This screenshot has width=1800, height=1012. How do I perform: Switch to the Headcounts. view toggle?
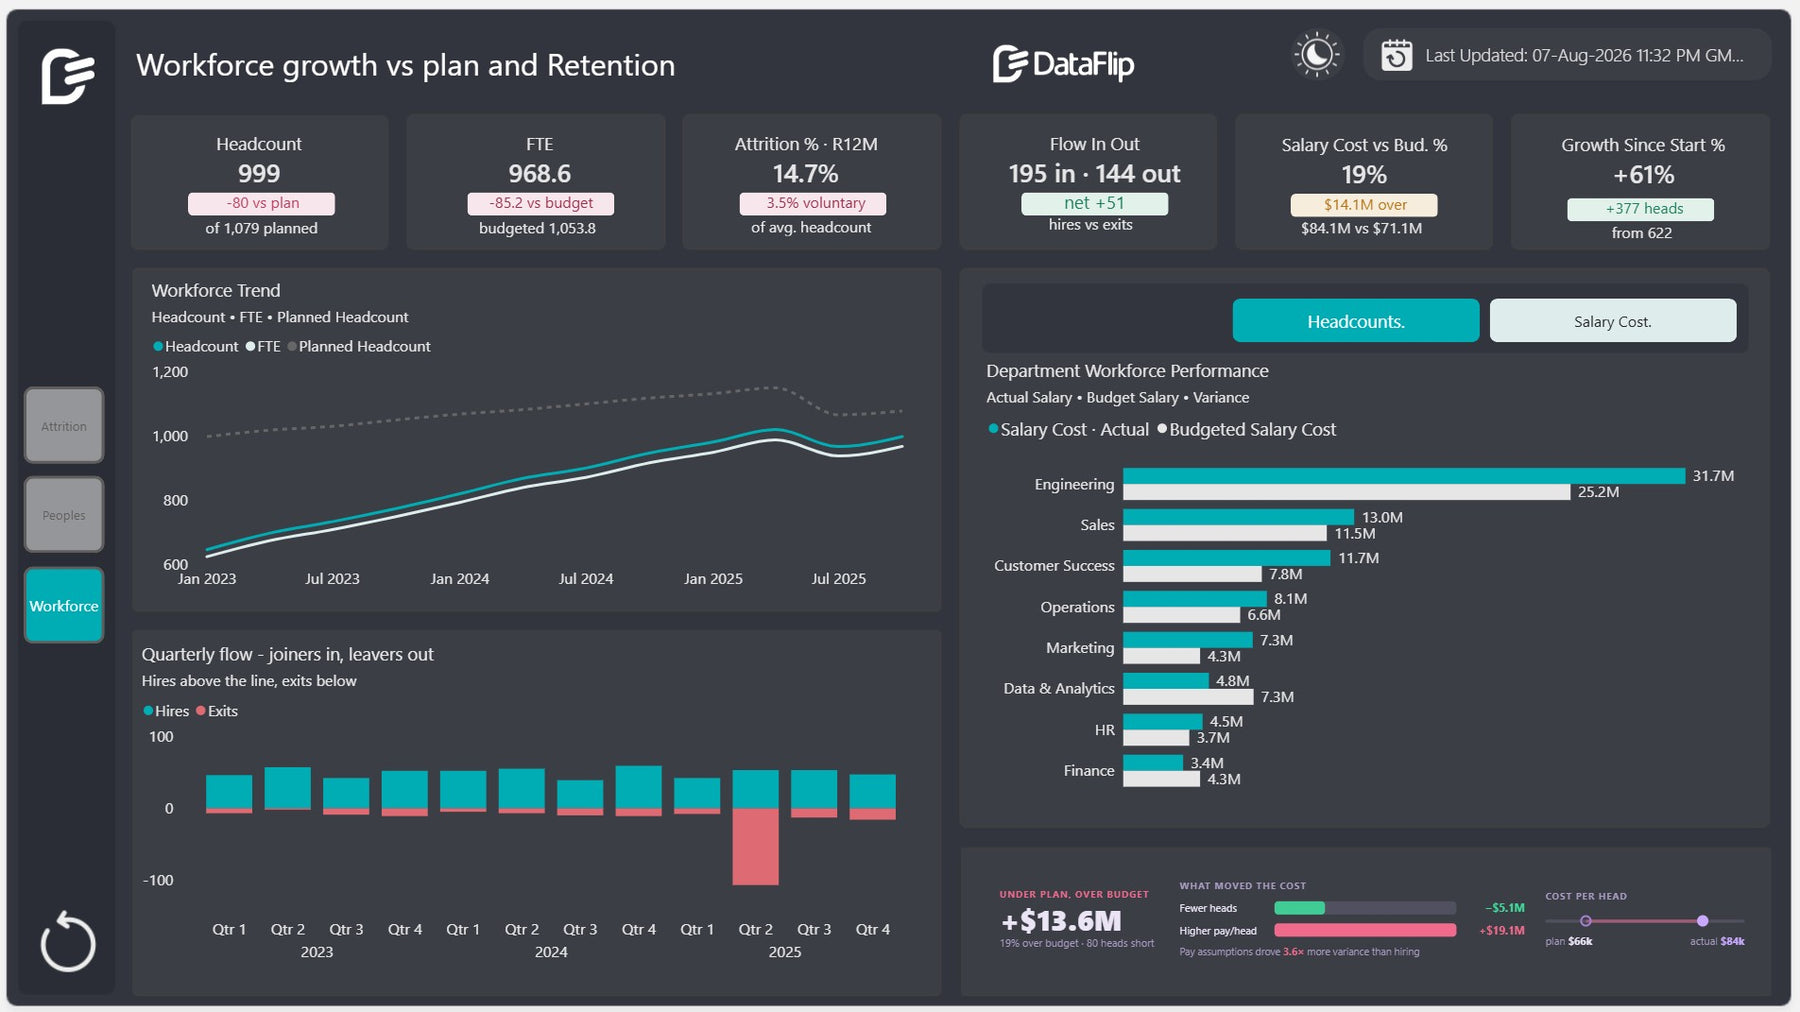point(1355,321)
